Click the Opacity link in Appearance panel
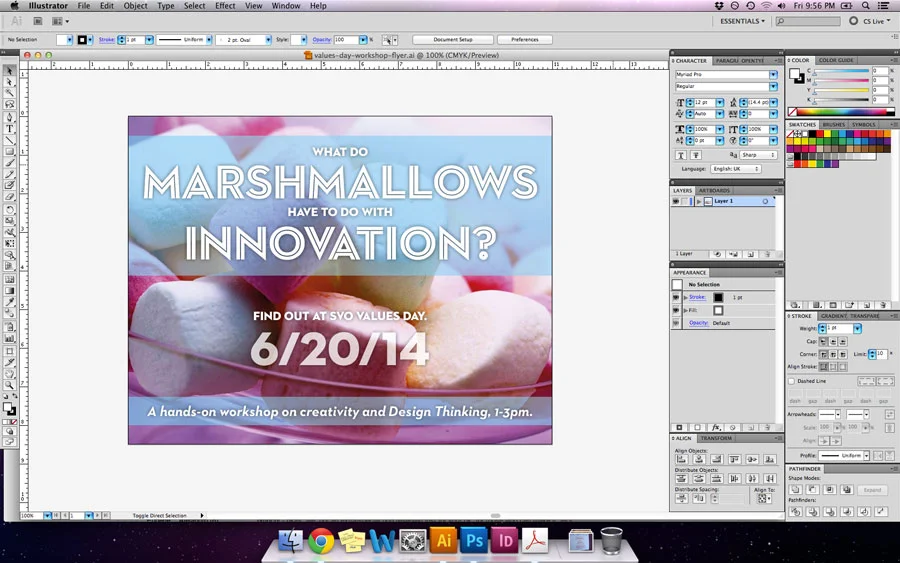The width and height of the screenshot is (900, 563). (x=698, y=323)
